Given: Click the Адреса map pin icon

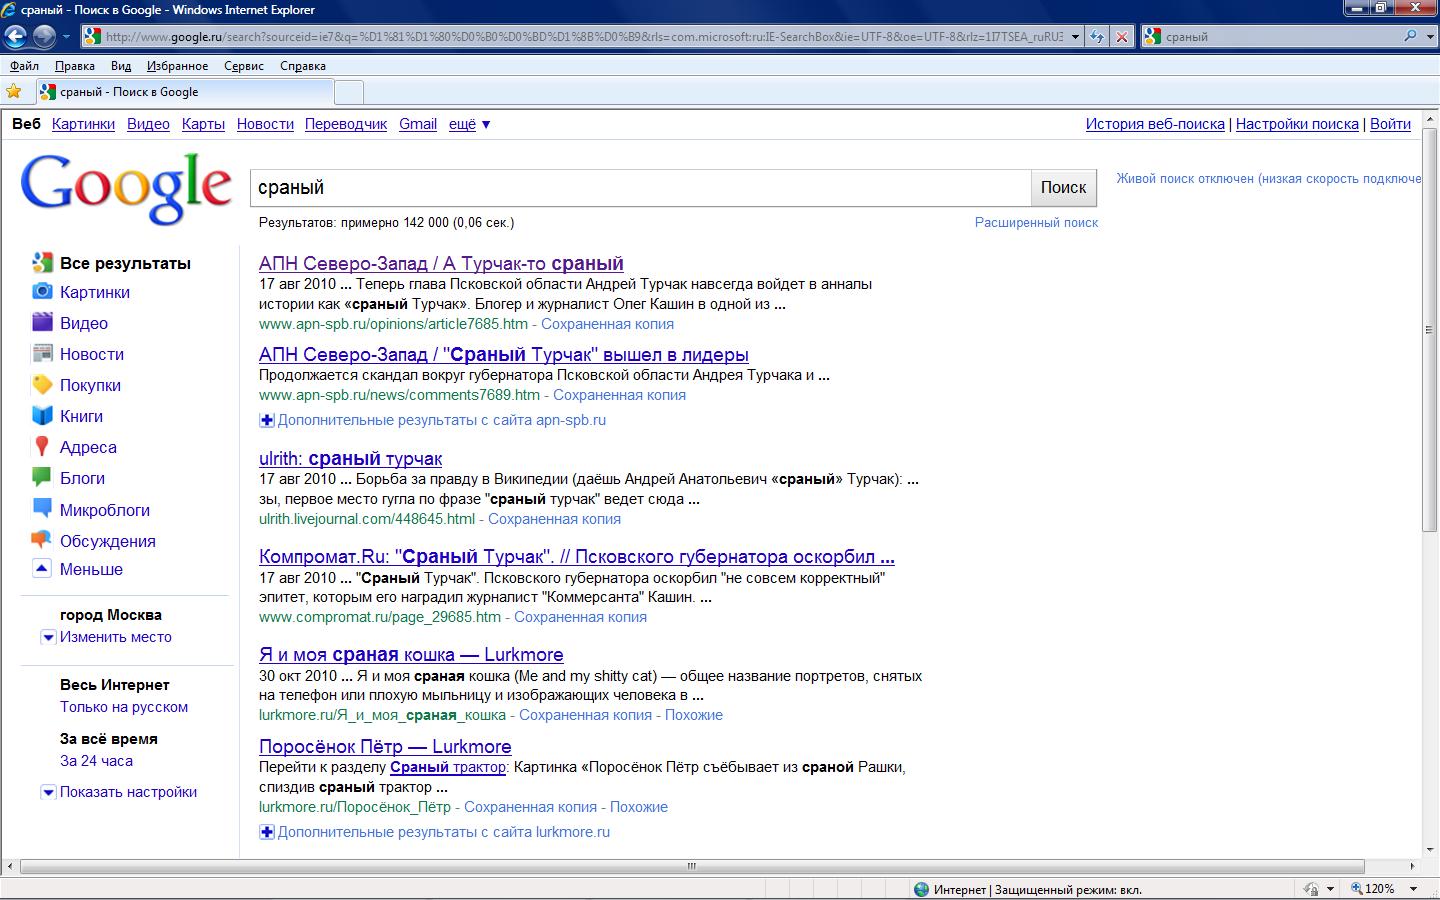Looking at the screenshot, I should tap(42, 446).
